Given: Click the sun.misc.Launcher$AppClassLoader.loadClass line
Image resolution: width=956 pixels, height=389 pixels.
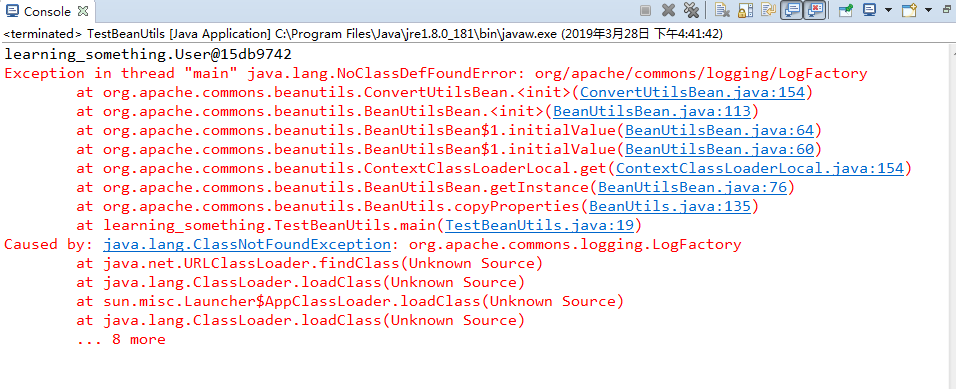Looking at the screenshot, I should click(x=350, y=301).
